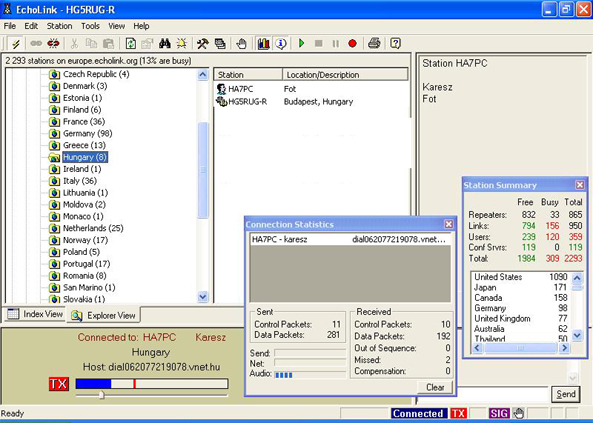Open Setup with the hammer tools icon
The height and width of the screenshot is (423, 593).
pos(203,44)
